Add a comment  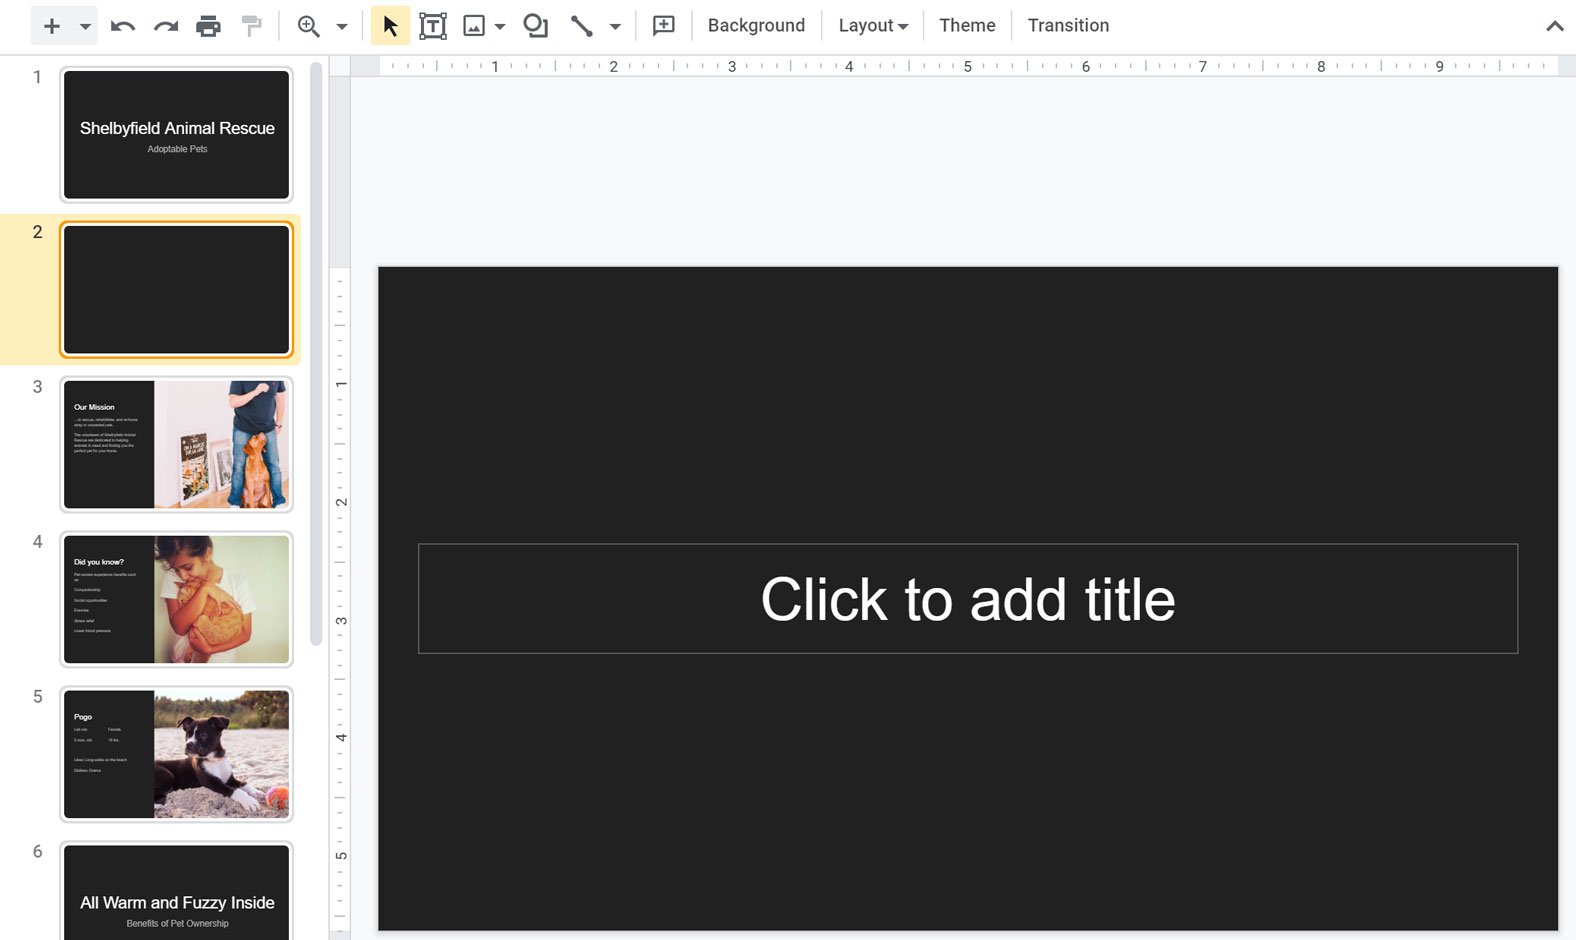pyautogui.click(x=663, y=26)
